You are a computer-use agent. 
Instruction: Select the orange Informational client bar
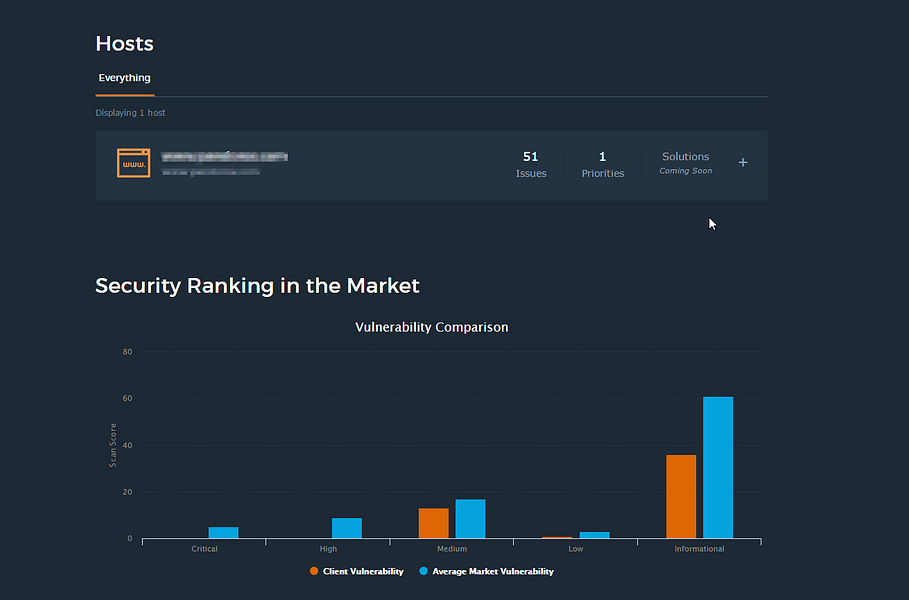(681, 497)
